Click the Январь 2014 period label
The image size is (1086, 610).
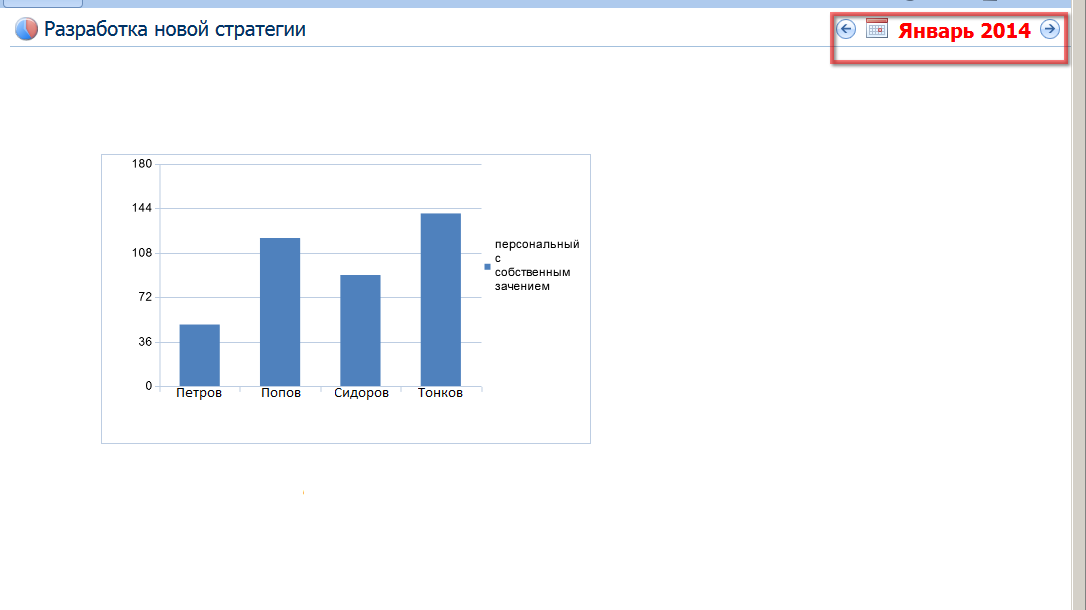coord(964,31)
